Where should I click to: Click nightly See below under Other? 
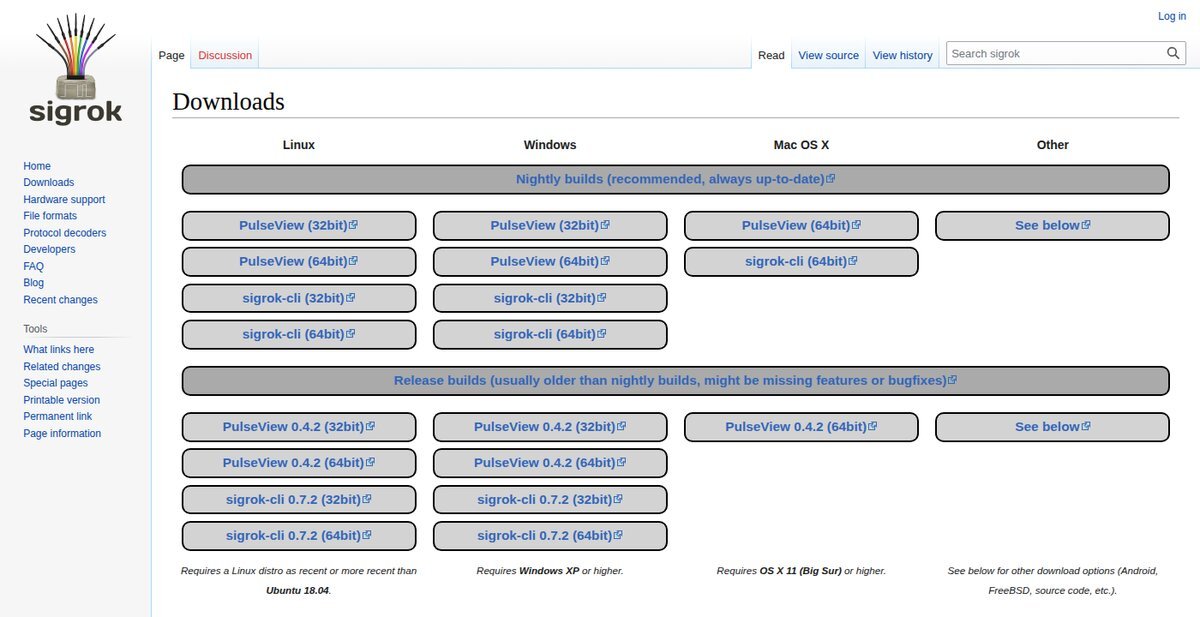[1052, 225]
